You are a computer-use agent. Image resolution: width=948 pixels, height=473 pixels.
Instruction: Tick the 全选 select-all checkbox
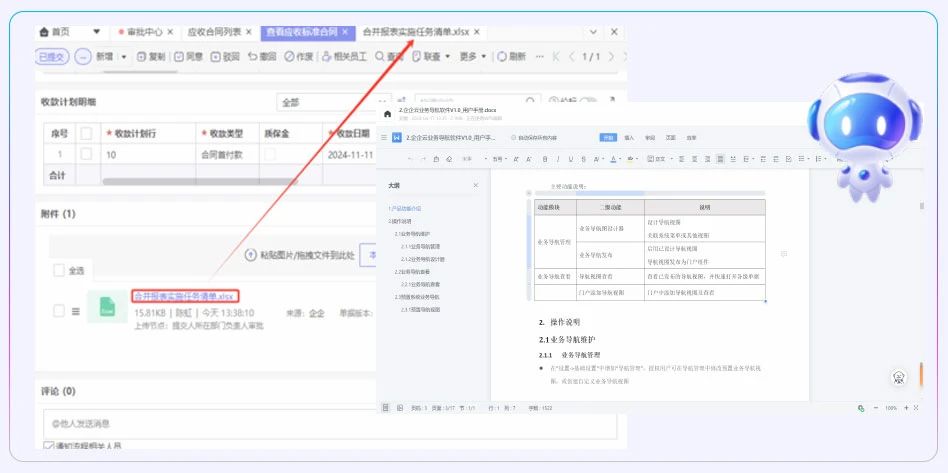coord(59,271)
